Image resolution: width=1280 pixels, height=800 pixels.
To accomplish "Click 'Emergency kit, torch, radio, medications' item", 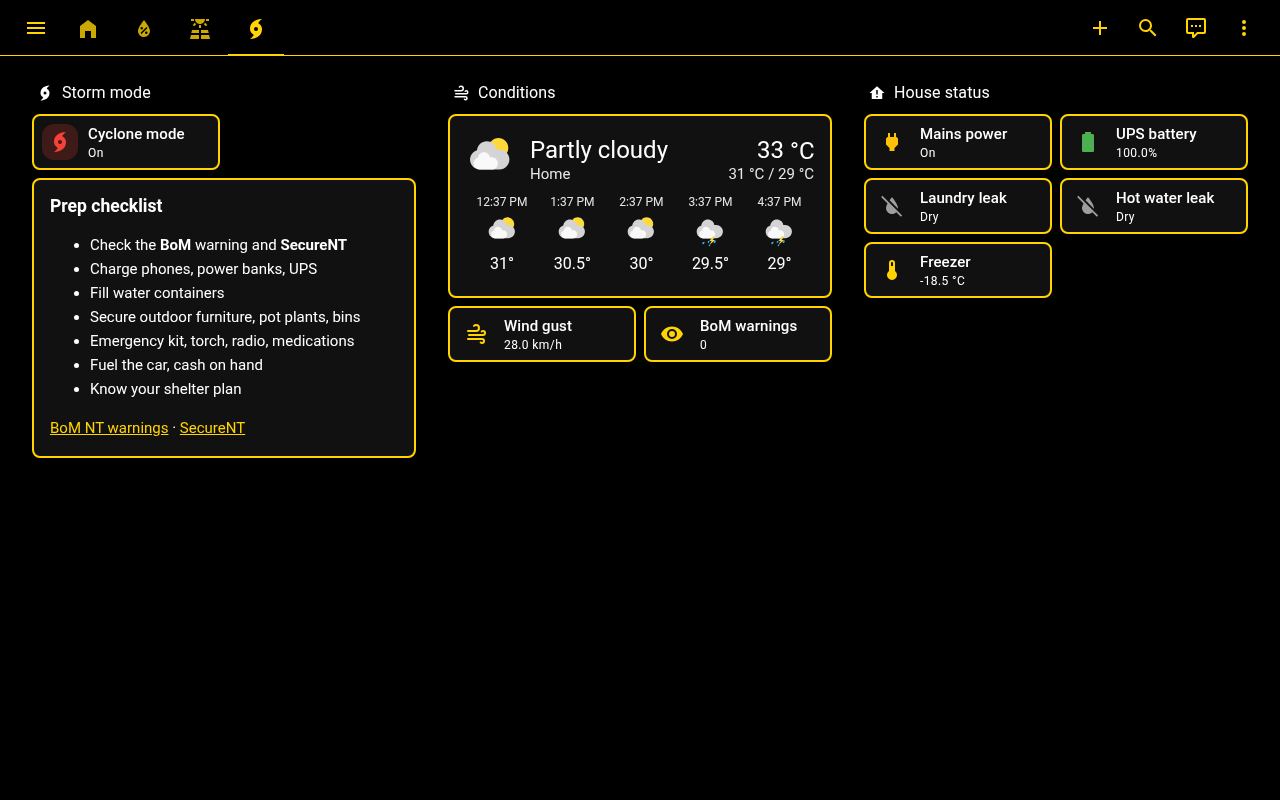I will coord(222,341).
